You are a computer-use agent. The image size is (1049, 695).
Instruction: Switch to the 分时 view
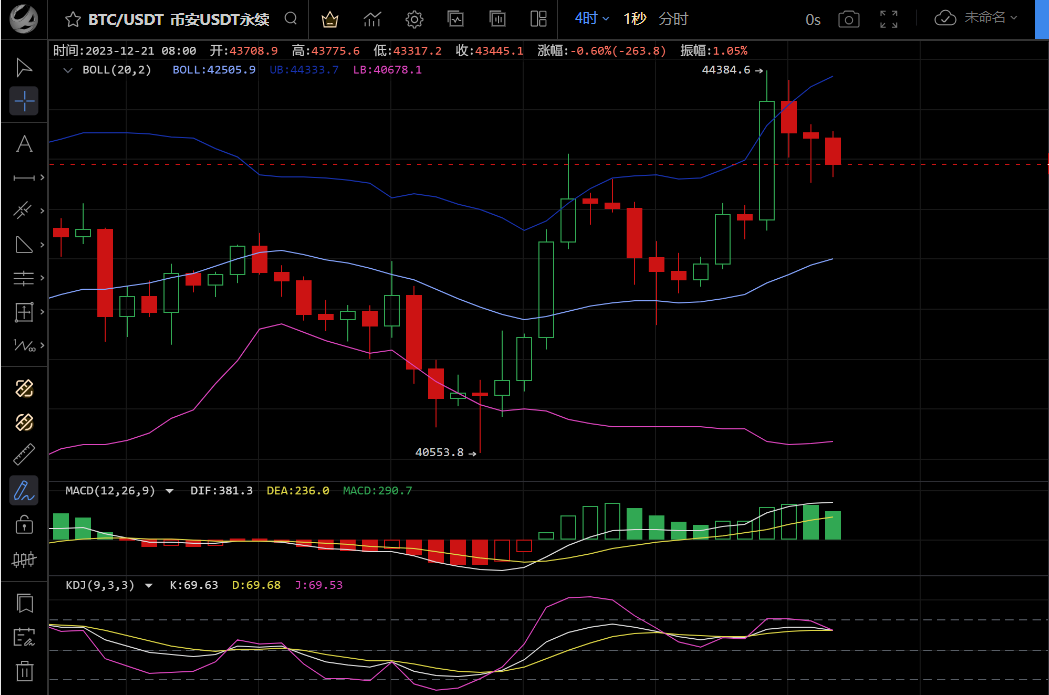pos(673,19)
